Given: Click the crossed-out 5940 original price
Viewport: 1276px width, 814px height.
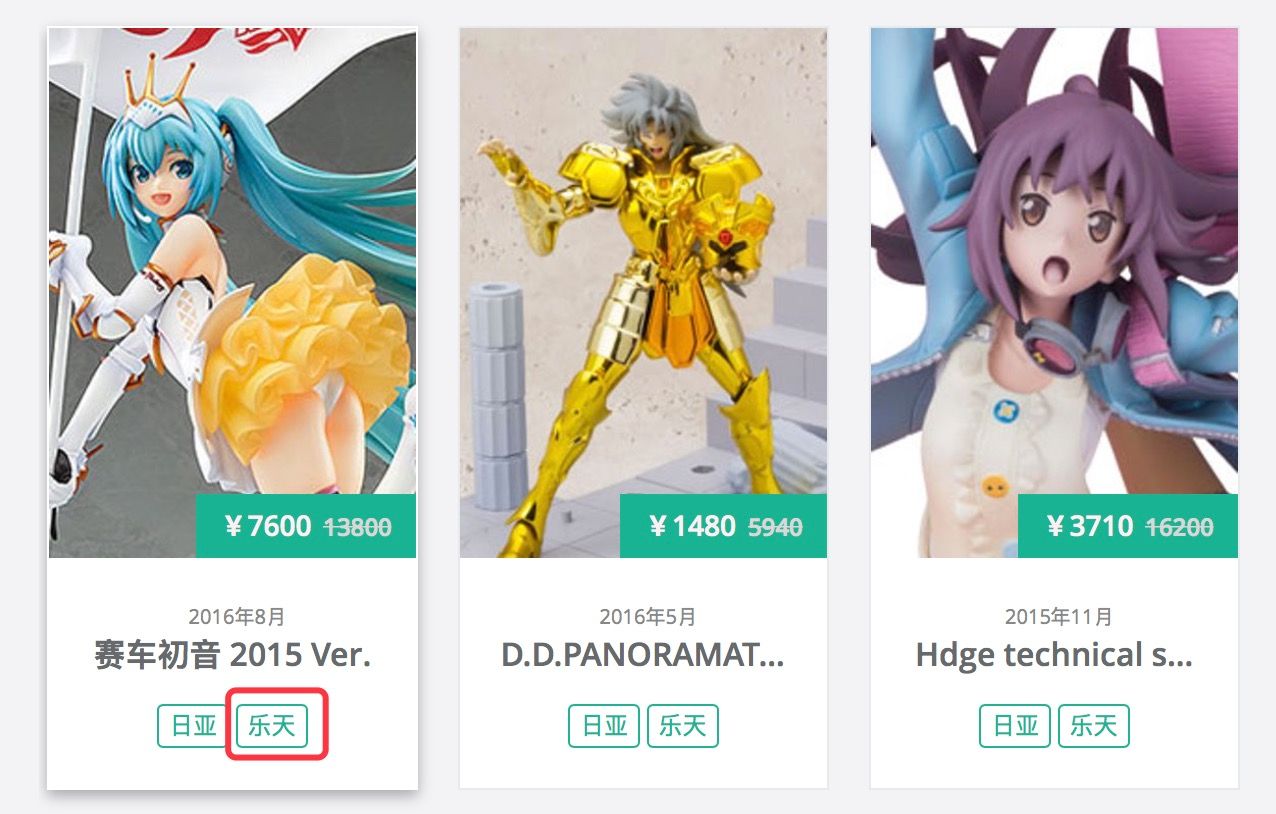Looking at the screenshot, I should pyautogui.click(x=776, y=527).
